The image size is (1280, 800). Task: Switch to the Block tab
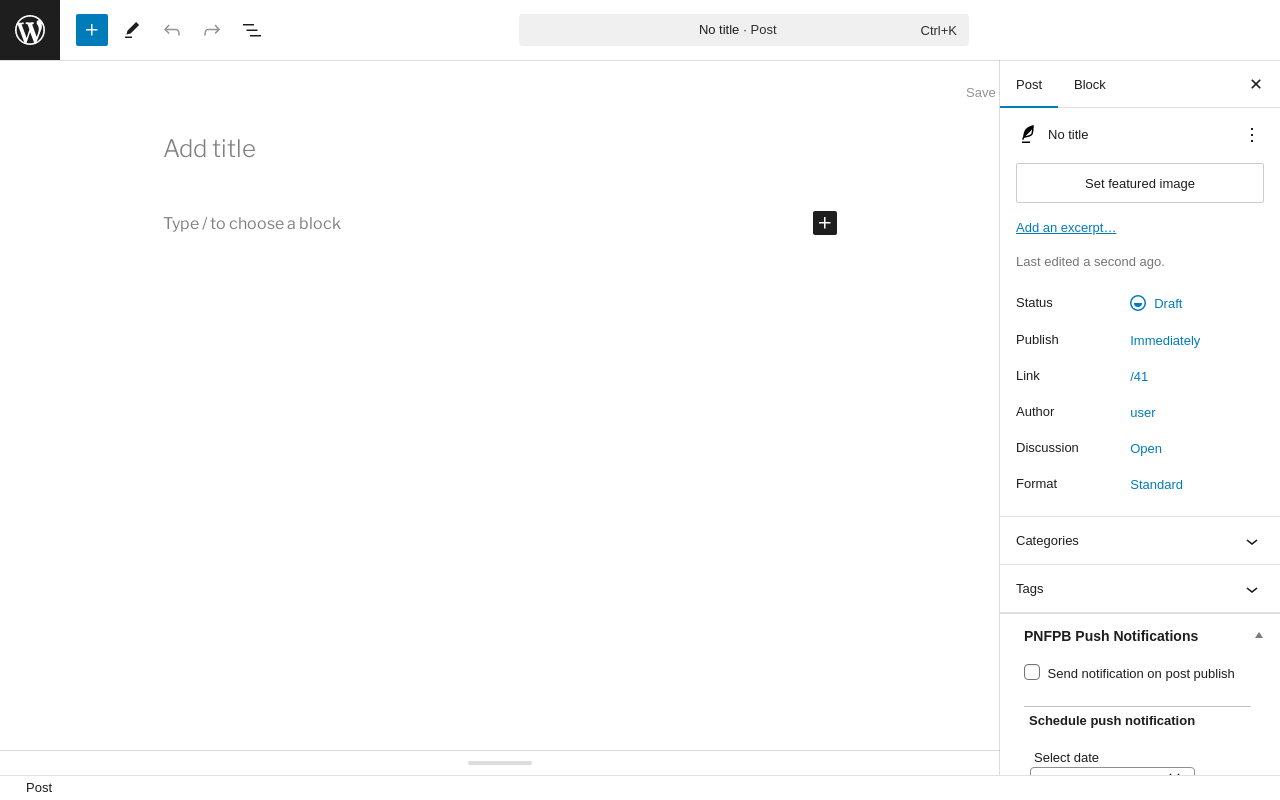[x=1090, y=84]
